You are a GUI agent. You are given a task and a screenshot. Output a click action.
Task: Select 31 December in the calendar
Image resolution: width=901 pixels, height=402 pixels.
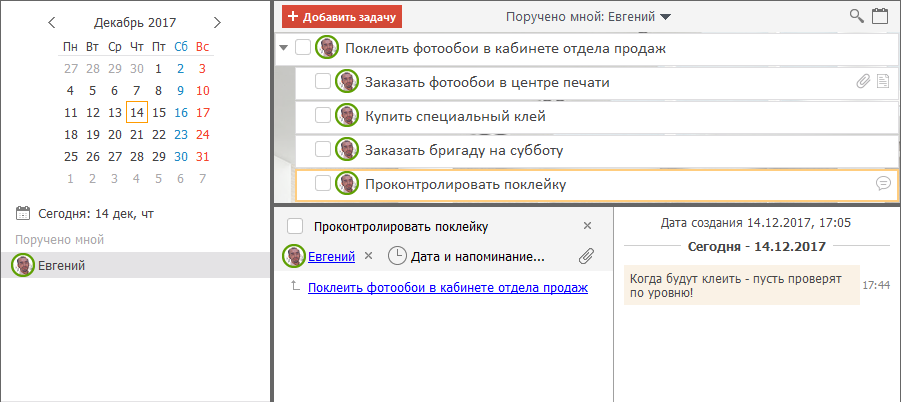202,157
